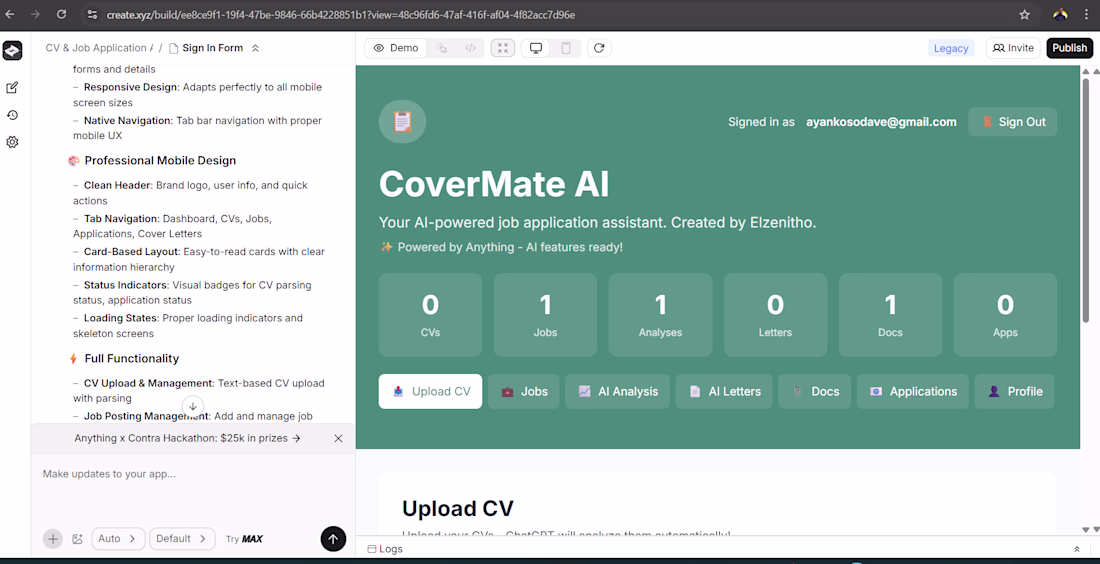Screen dimensions: 1100x564
Task: Click the Docs count card
Action: (x=890, y=315)
